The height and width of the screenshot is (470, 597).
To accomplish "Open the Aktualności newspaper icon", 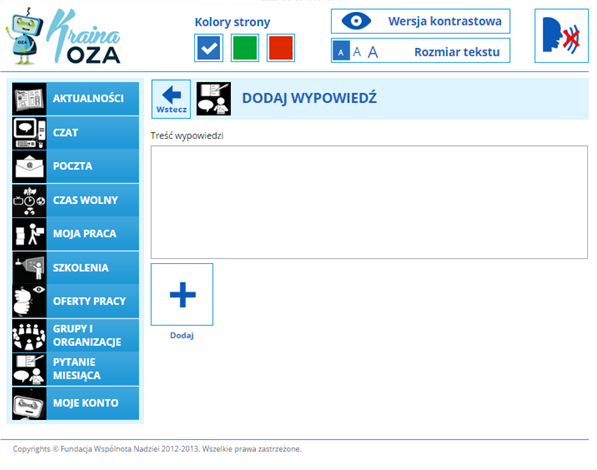I will click(x=29, y=99).
